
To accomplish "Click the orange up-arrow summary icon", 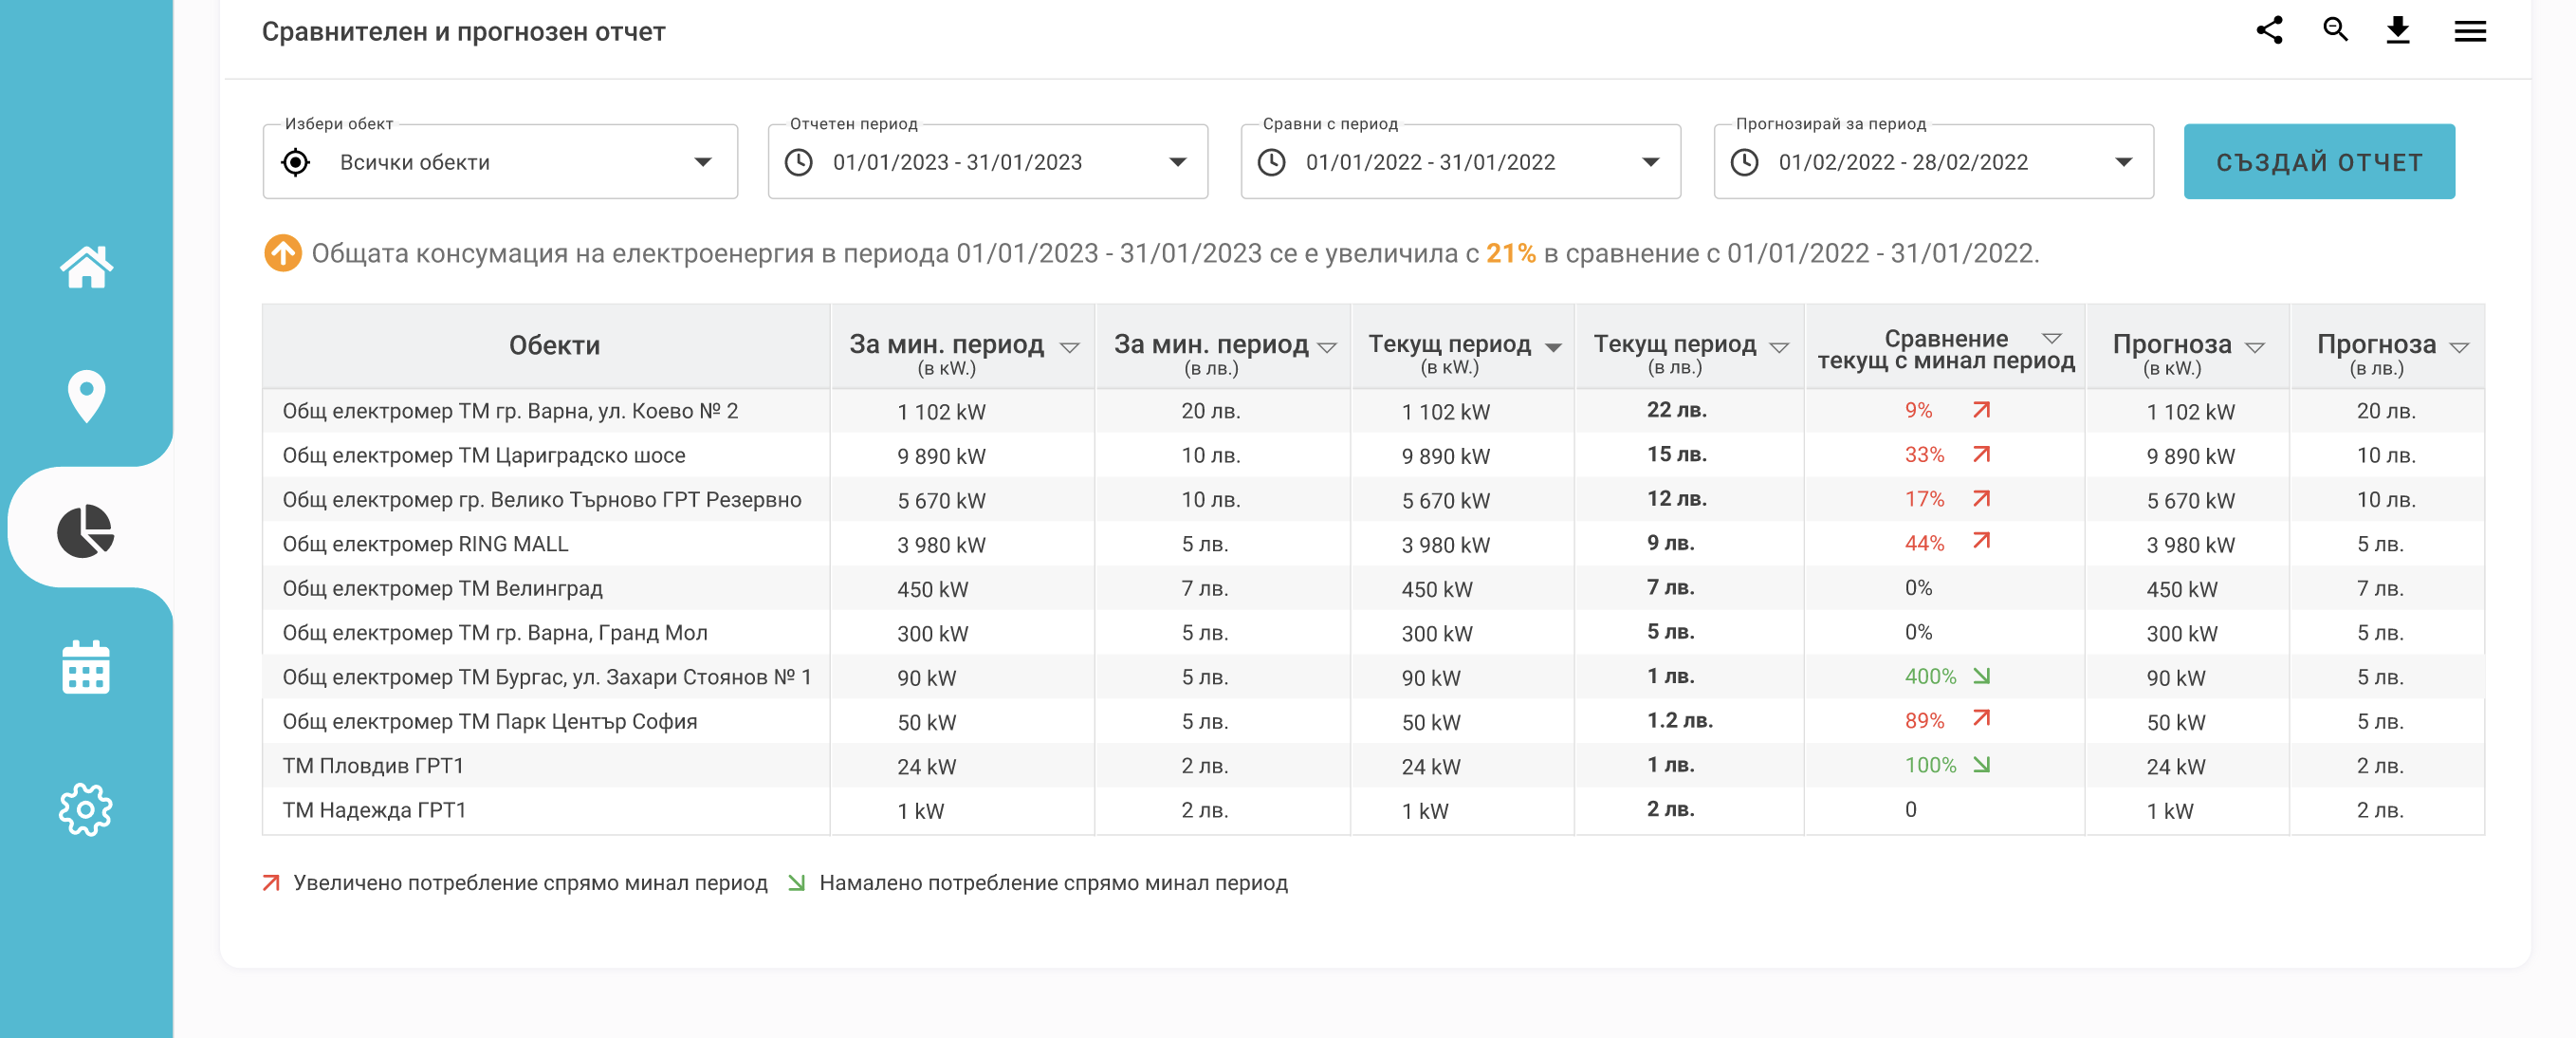I will tap(282, 253).
